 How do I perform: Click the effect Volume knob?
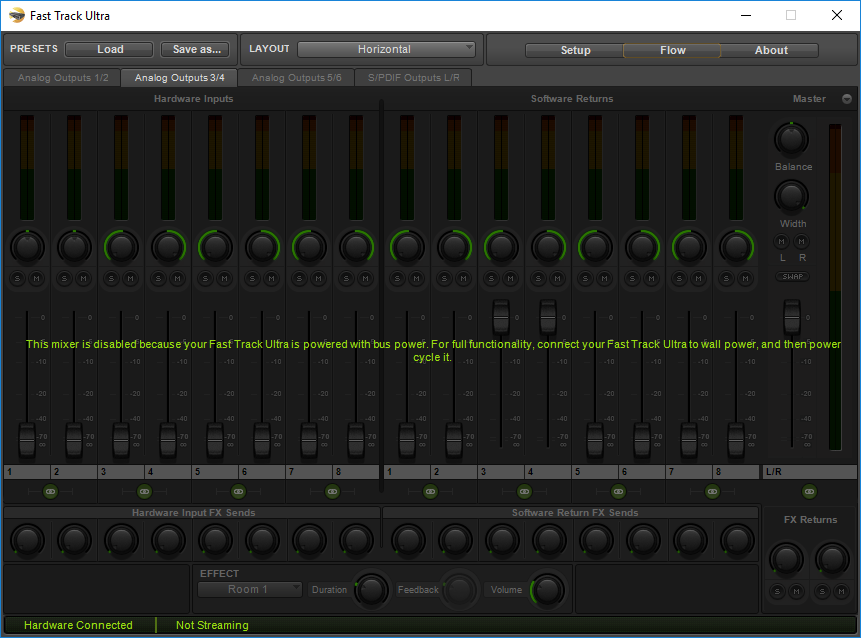click(x=548, y=589)
